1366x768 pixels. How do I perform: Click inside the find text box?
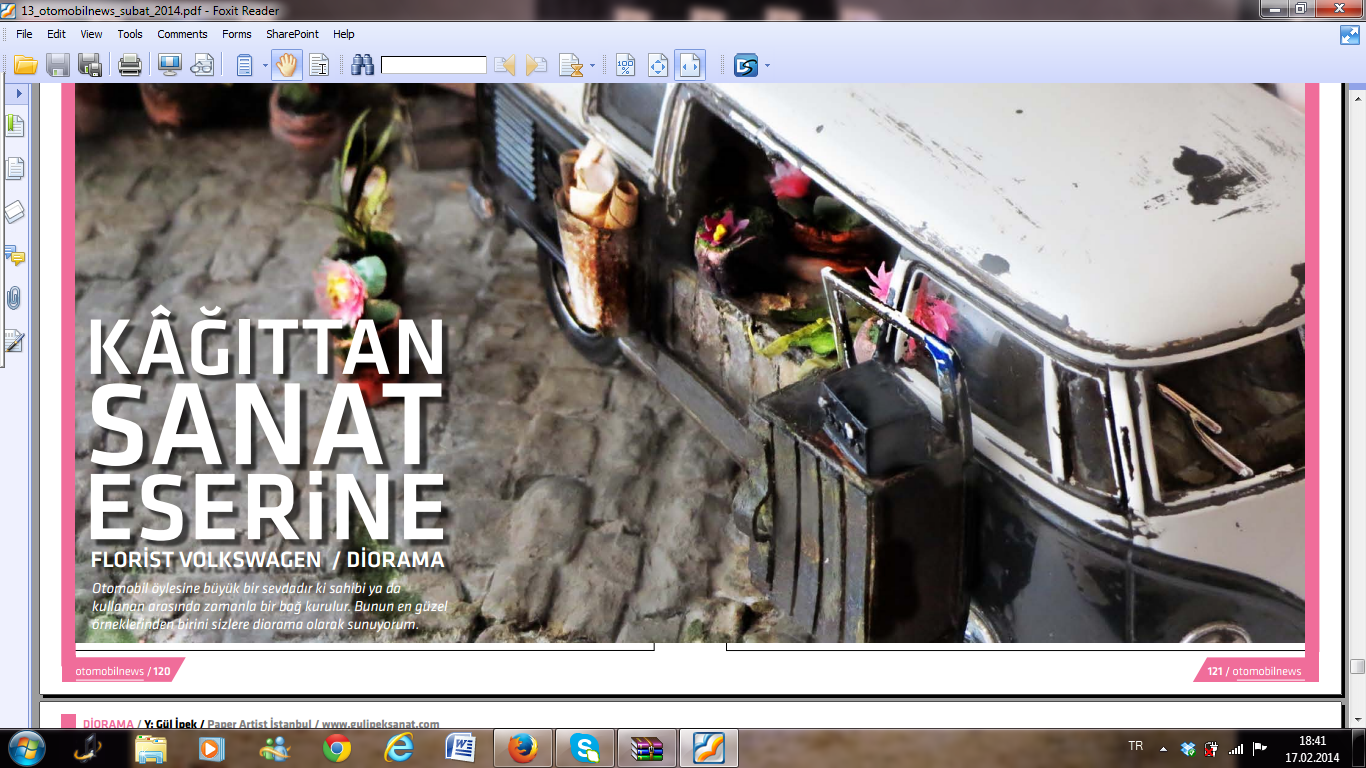(x=433, y=65)
